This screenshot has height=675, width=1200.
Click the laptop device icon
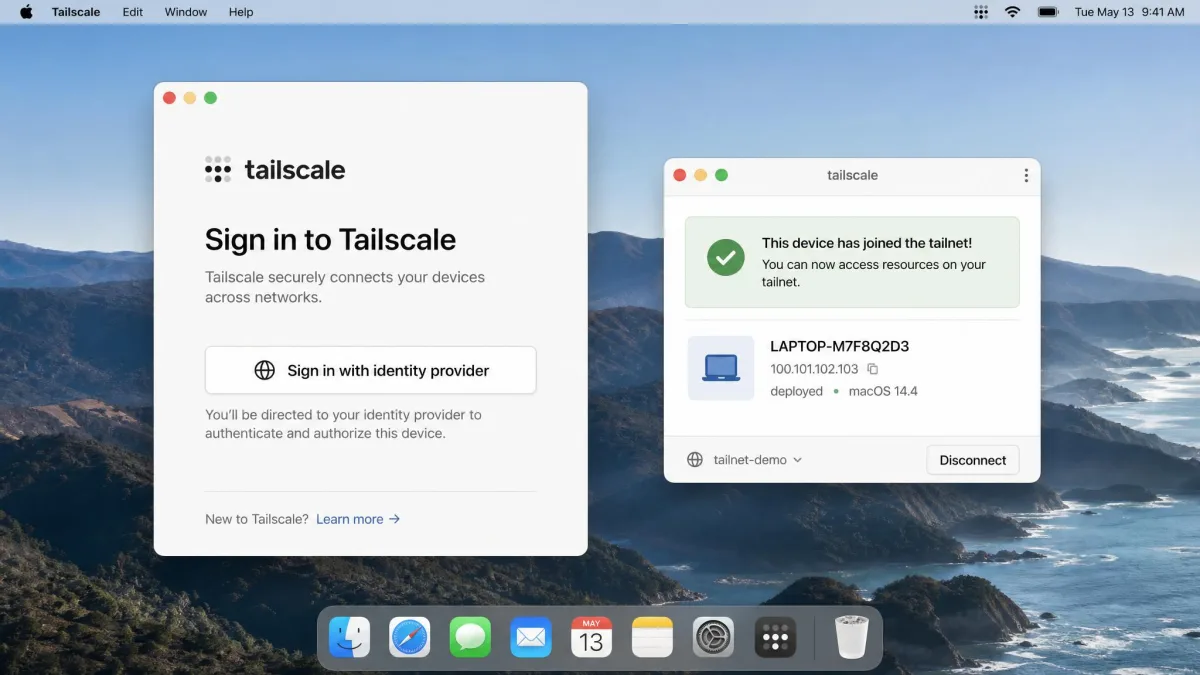point(721,368)
